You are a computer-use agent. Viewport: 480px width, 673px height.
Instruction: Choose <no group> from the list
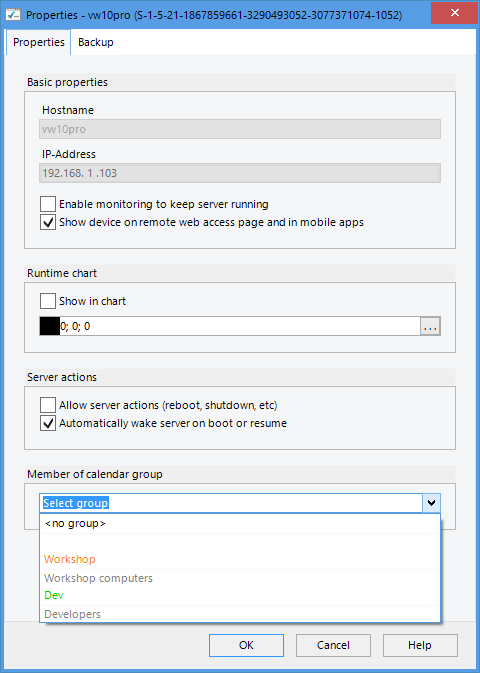tap(240, 524)
